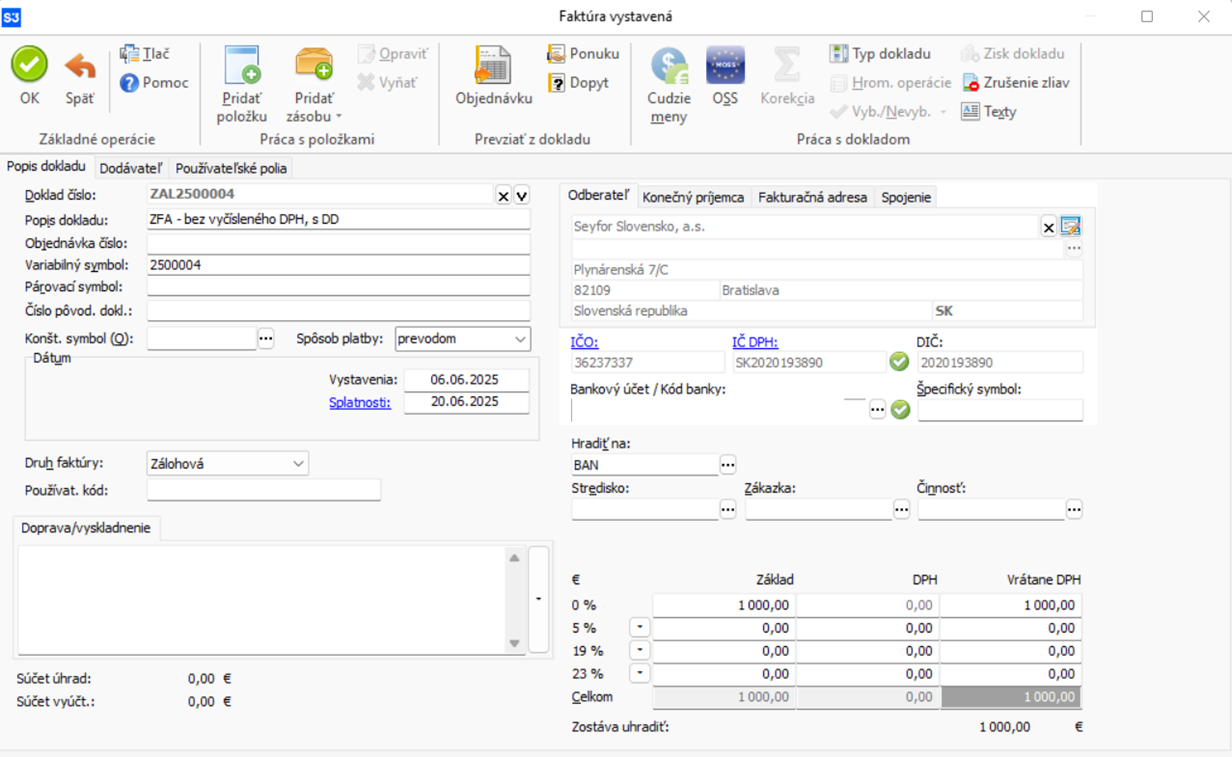Follow the Splatnosti link
The image size is (1232, 757).
tap(360, 402)
